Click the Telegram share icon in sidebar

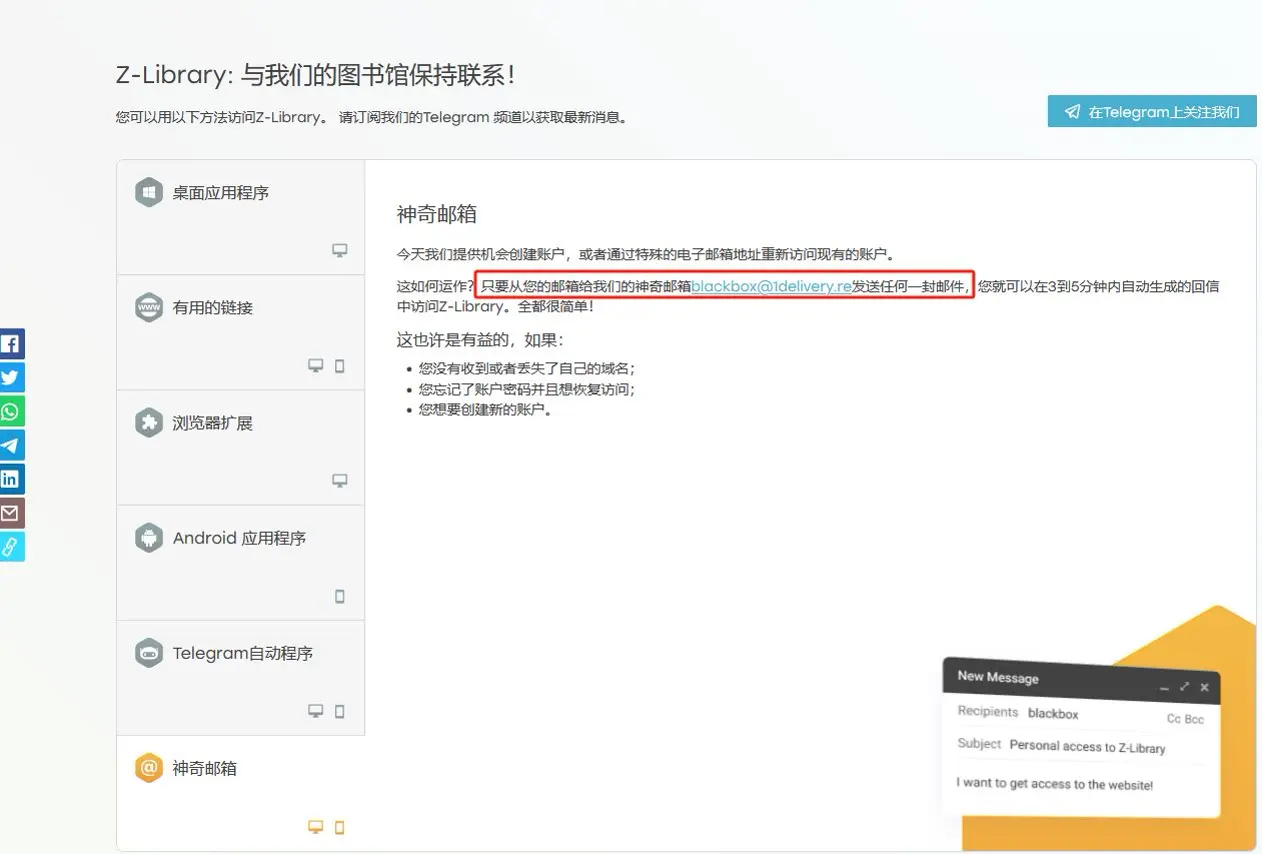point(11,446)
